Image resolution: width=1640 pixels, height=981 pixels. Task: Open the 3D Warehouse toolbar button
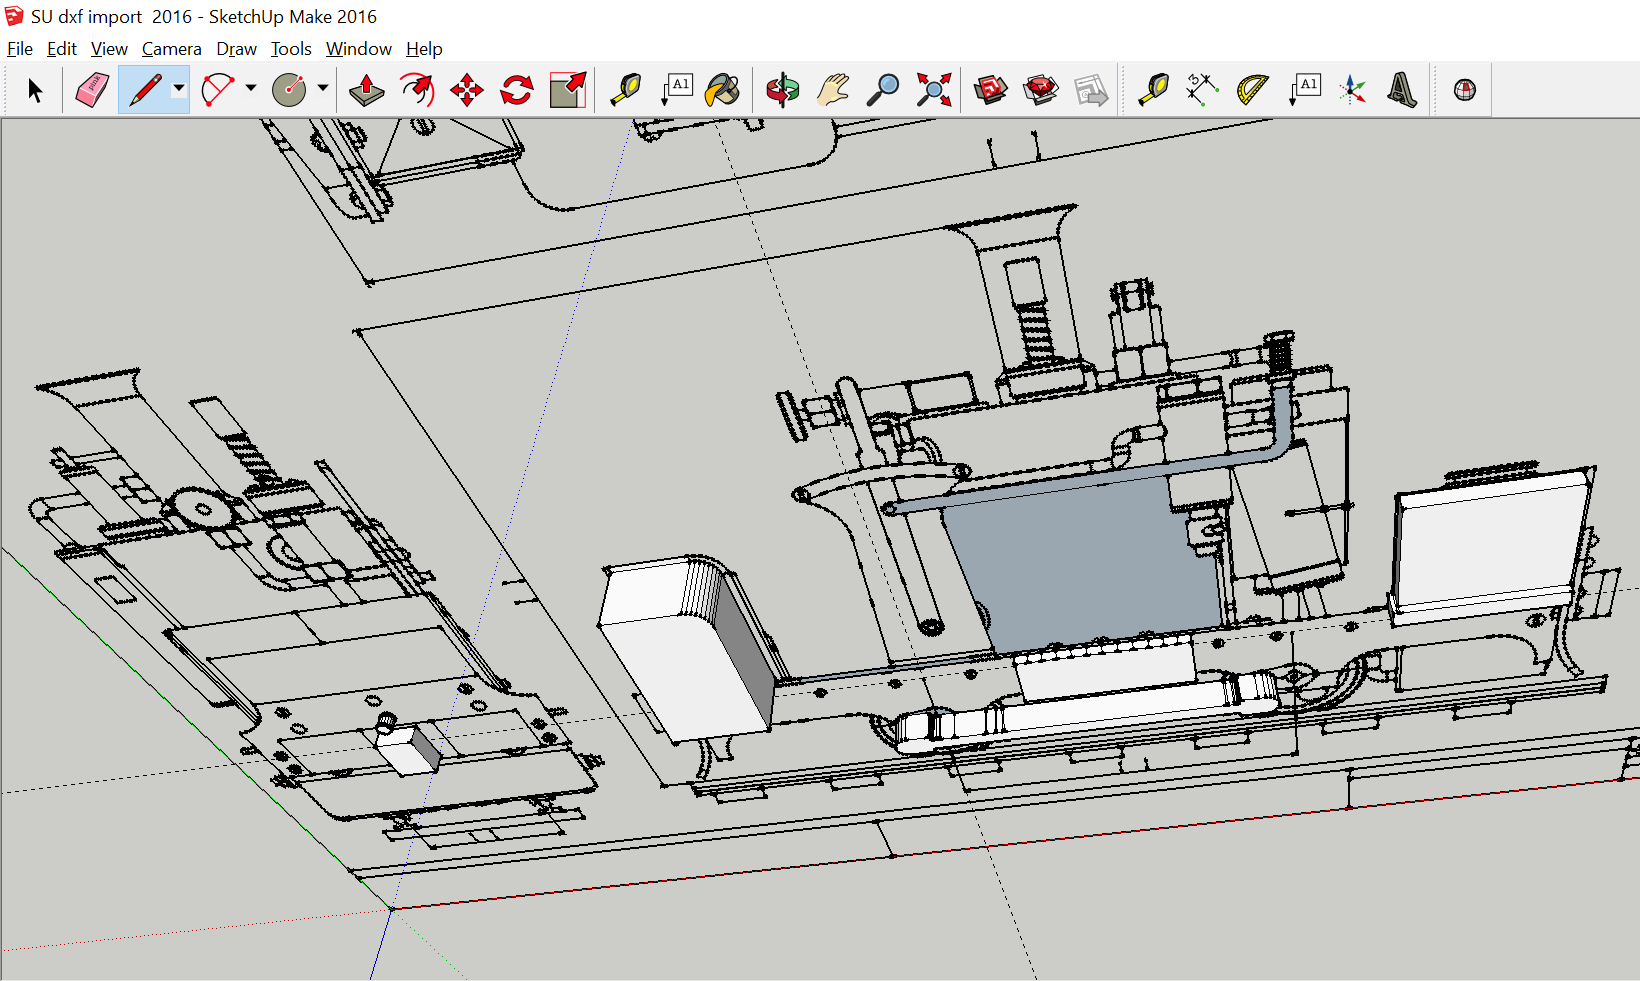coord(990,90)
